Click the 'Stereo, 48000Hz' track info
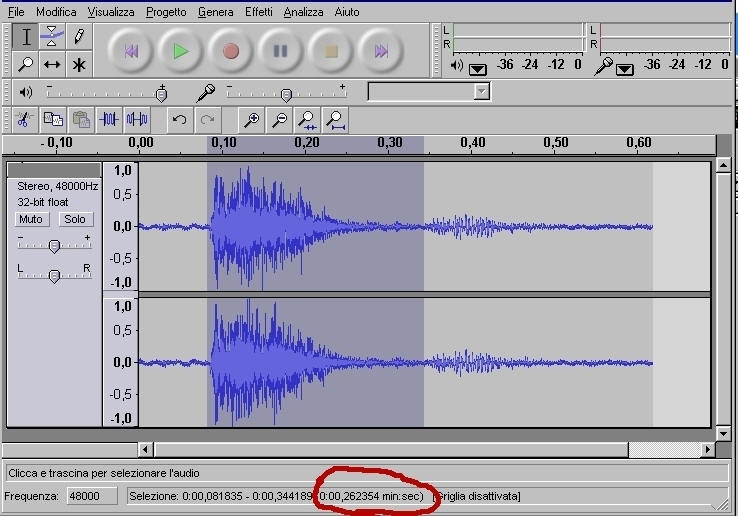The width and height of the screenshot is (738, 516). pyautogui.click(x=57, y=186)
